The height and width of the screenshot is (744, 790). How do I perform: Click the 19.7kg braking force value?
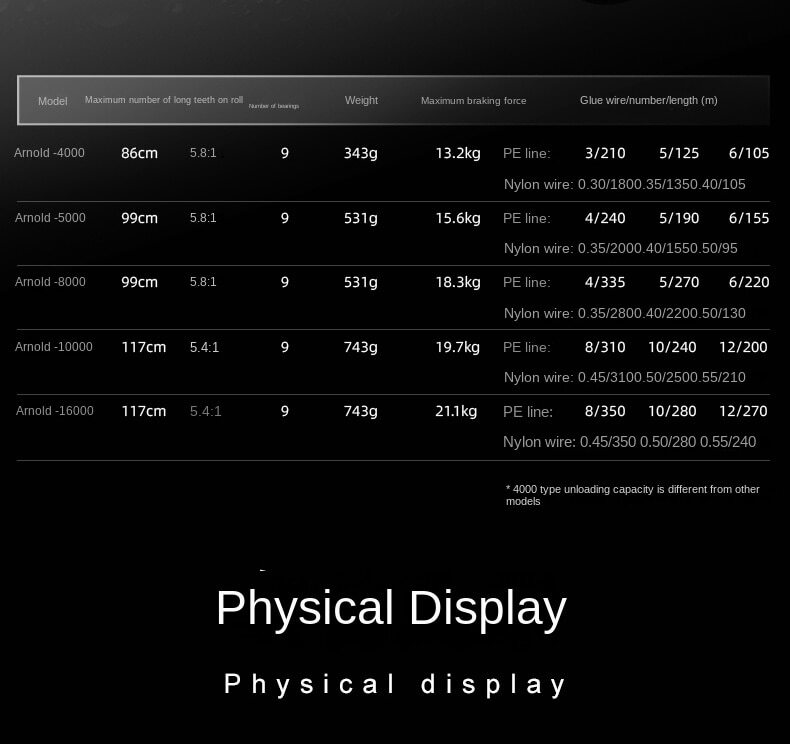(457, 347)
